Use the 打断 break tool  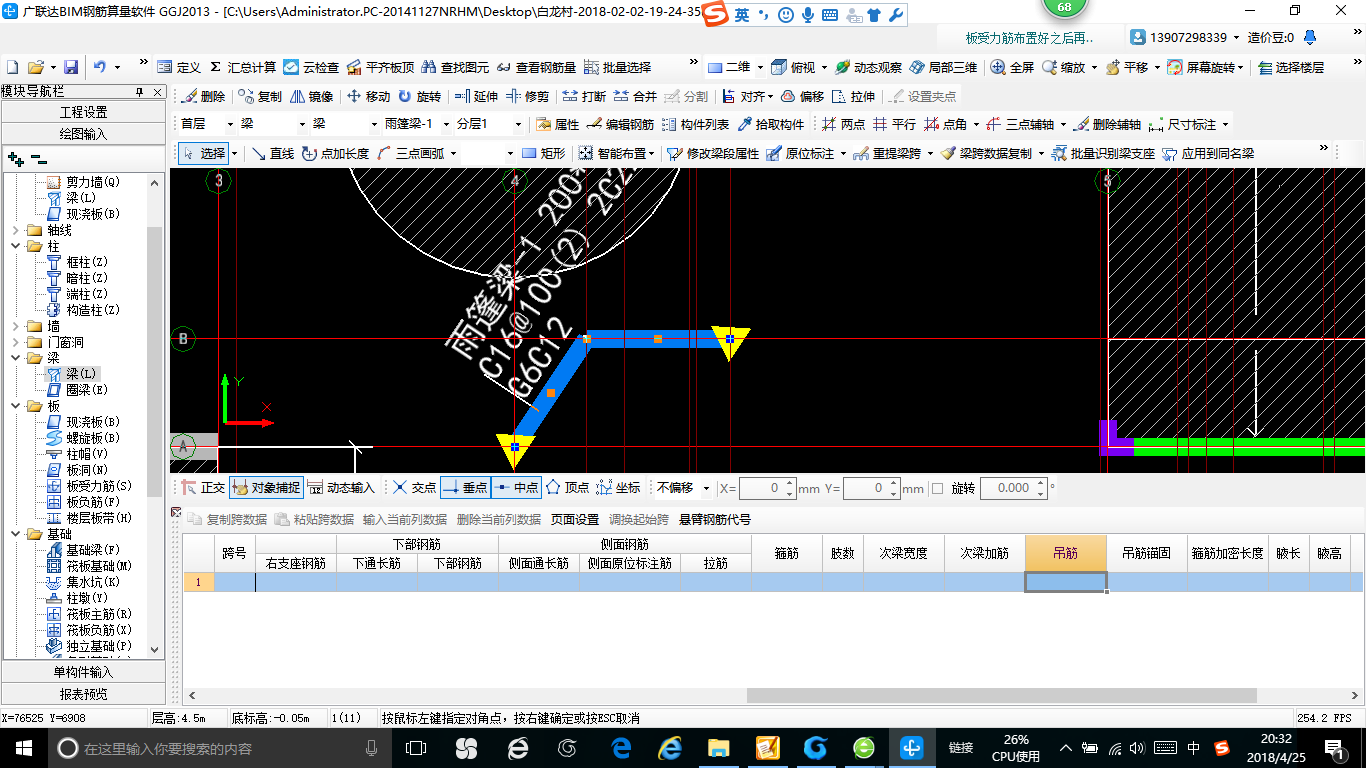click(584, 96)
